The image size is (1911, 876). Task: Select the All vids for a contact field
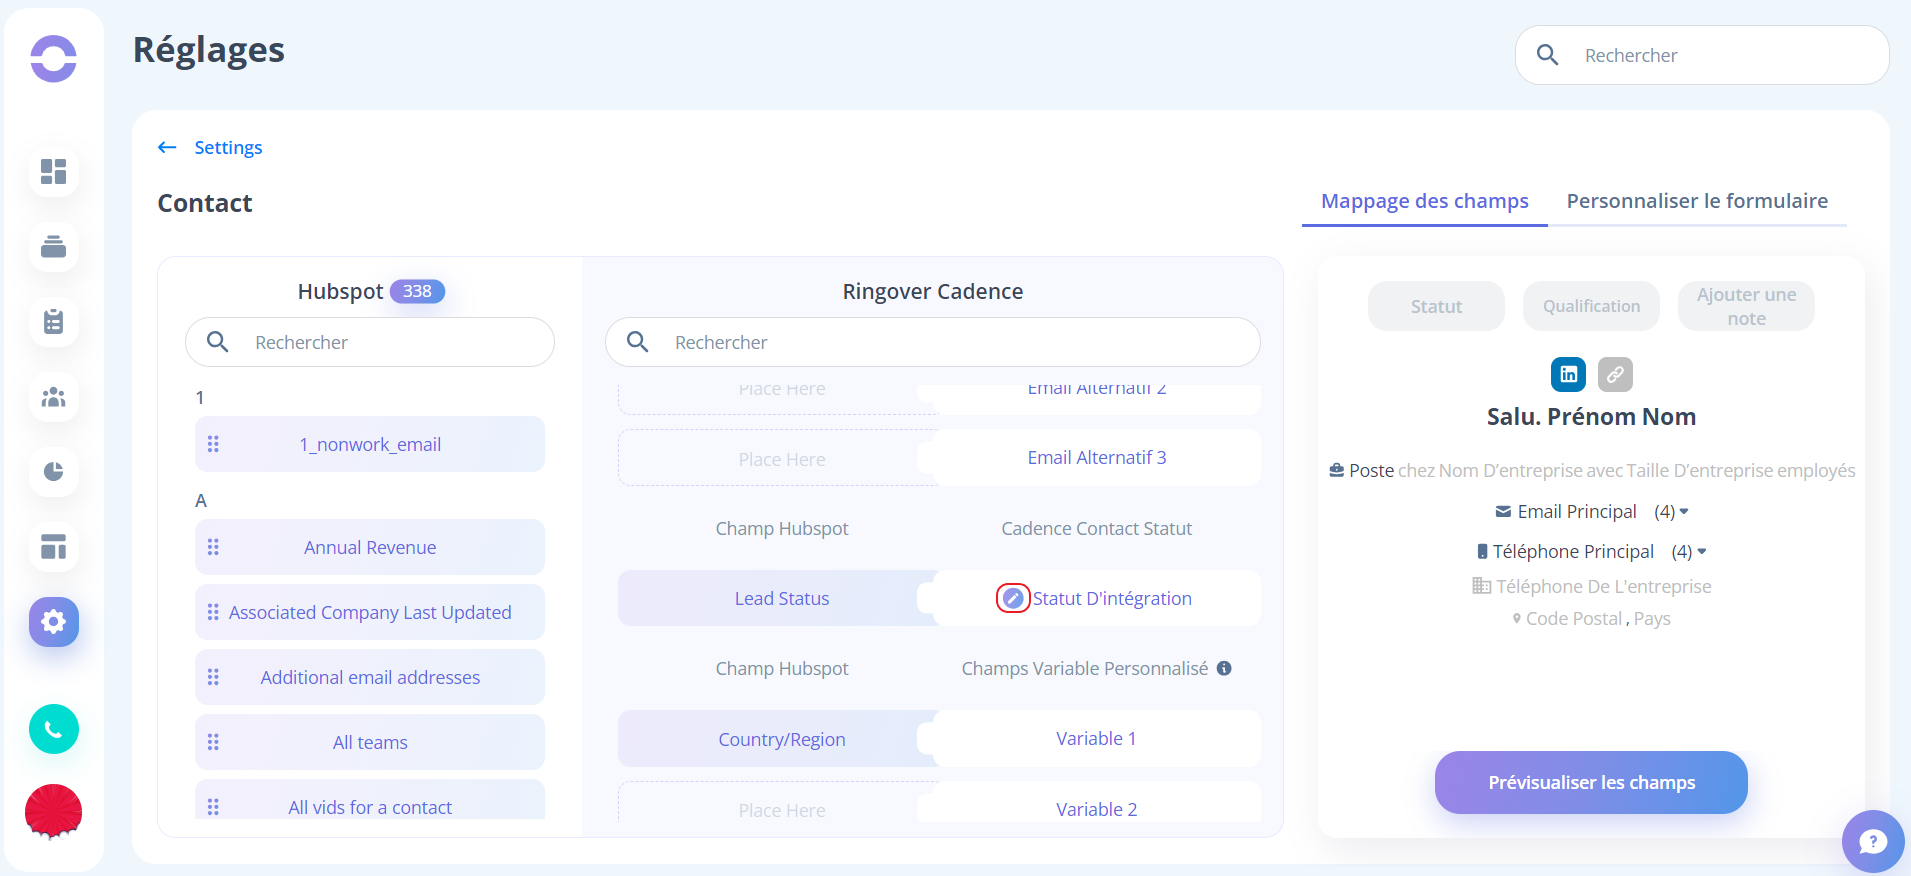tap(370, 800)
